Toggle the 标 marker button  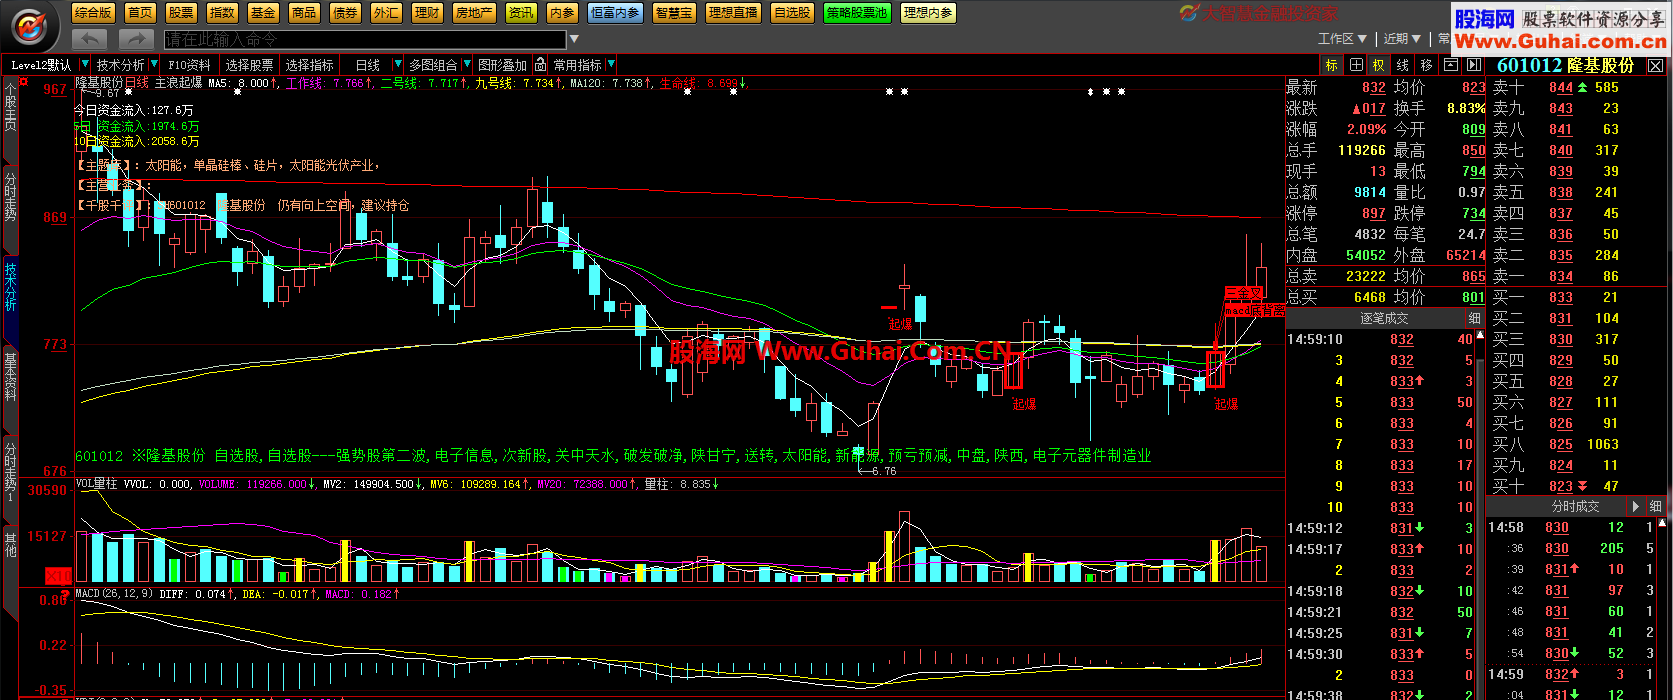(x=1331, y=65)
